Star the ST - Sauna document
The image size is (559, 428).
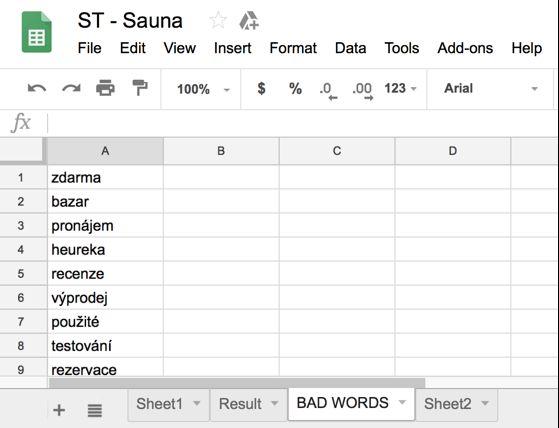click(218, 20)
